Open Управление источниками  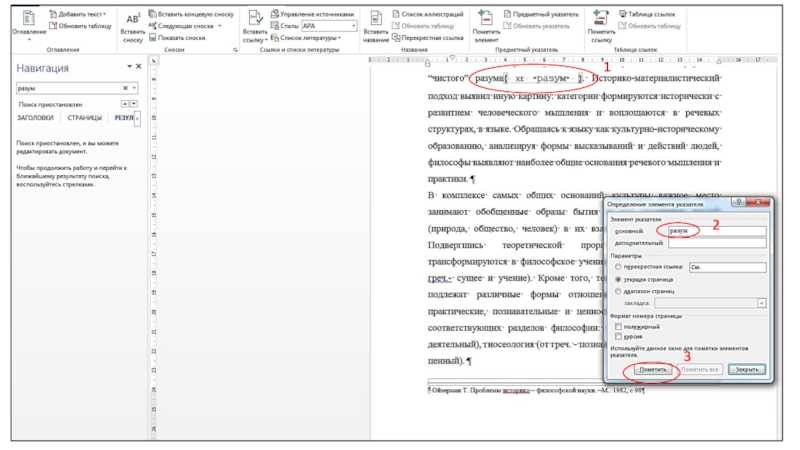274,15
